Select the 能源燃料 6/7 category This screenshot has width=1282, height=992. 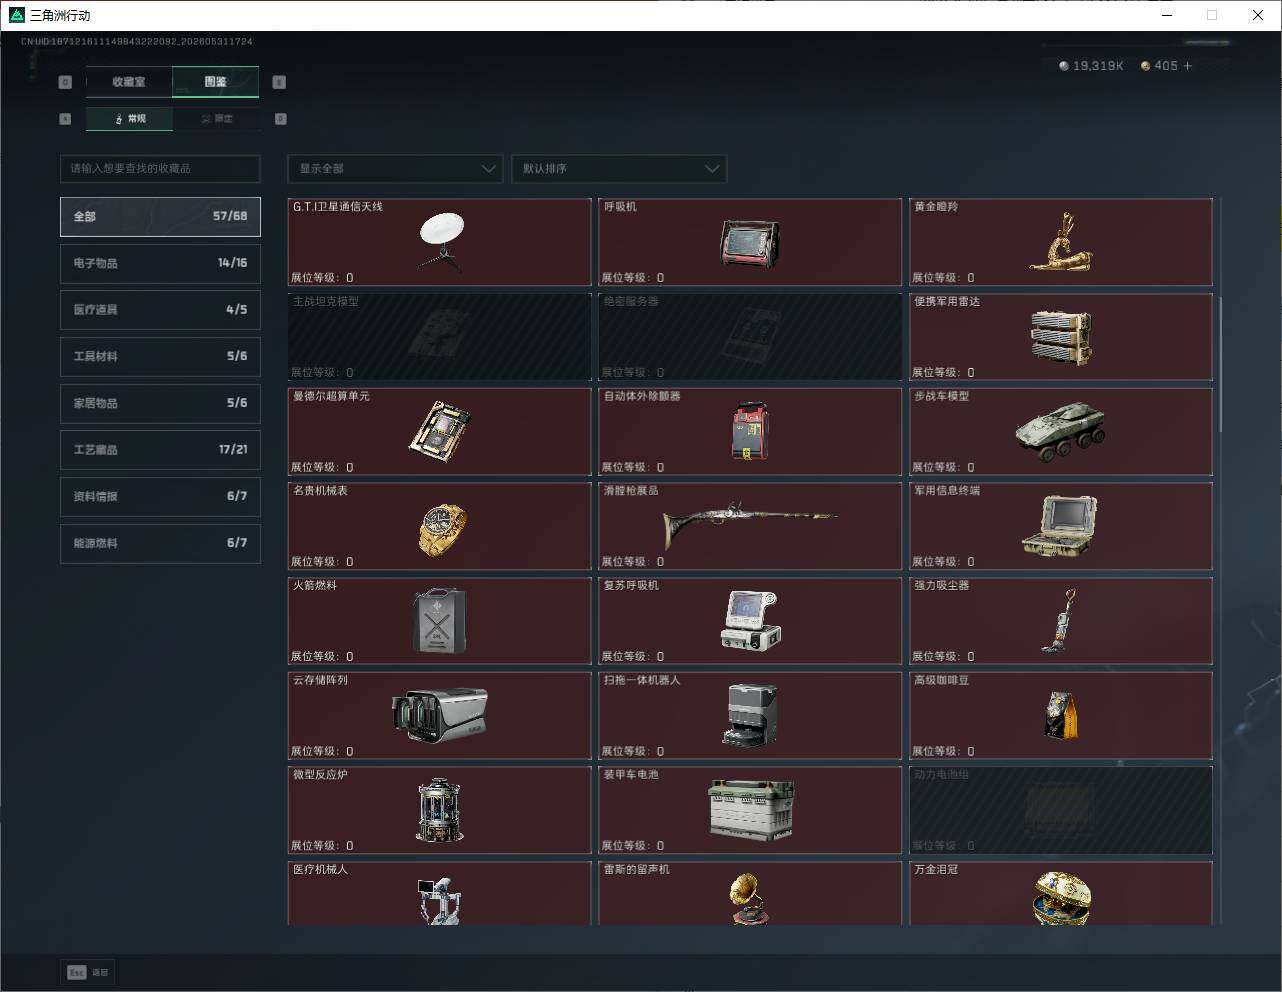click(160, 543)
